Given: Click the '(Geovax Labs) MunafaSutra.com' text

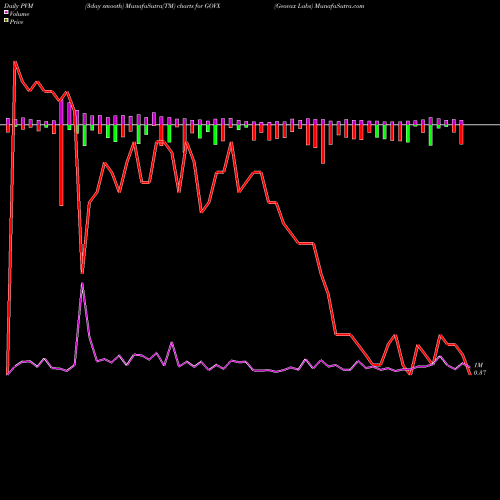Looking at the screenshot, I should click(x=319, y=6).
